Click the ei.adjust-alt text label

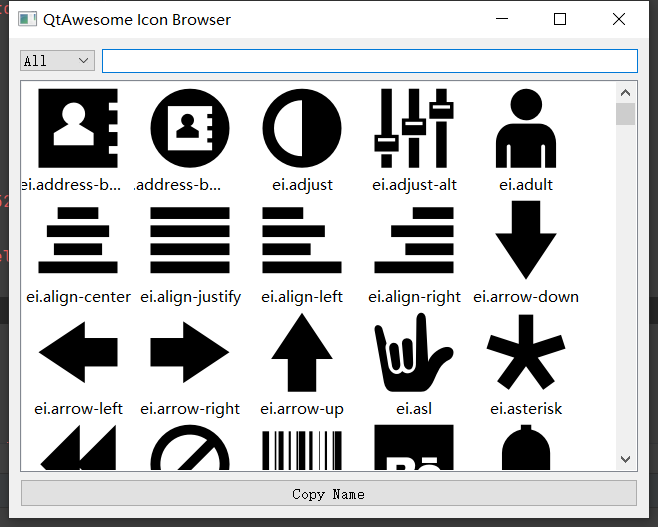(x=414, y=185)
